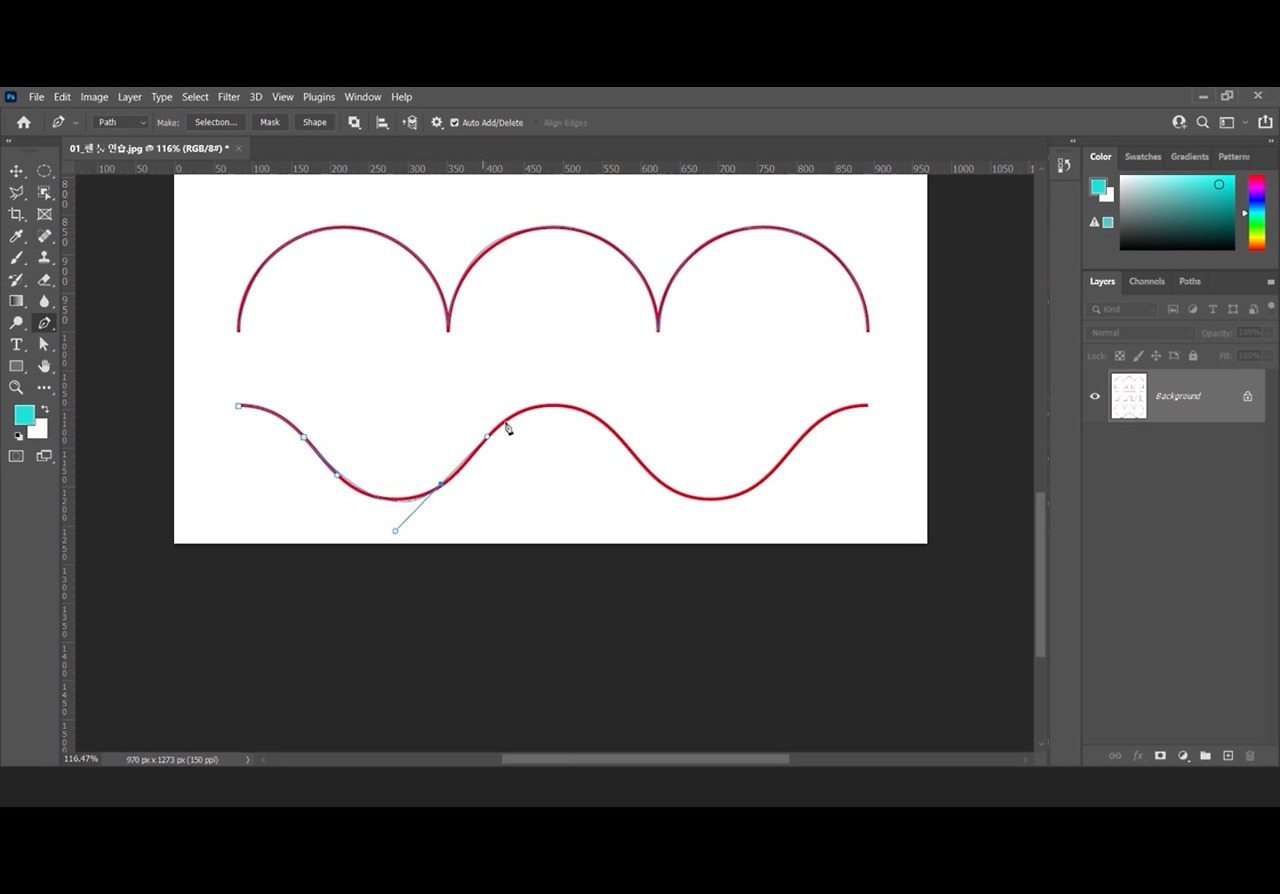Click the Share icon at top right
This screenshot has width=1280, height=894.
pyautogui.click(x=1265, y=122)
